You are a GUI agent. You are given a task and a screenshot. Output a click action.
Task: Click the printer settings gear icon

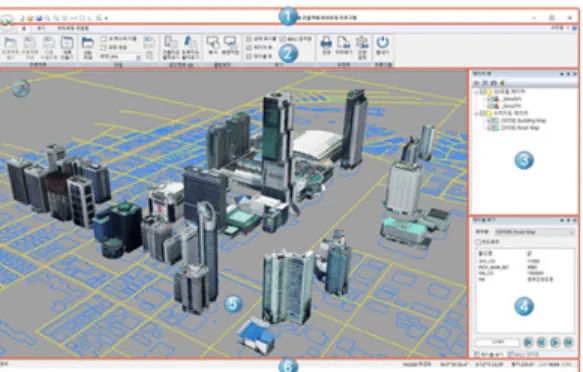pos(362,42)
